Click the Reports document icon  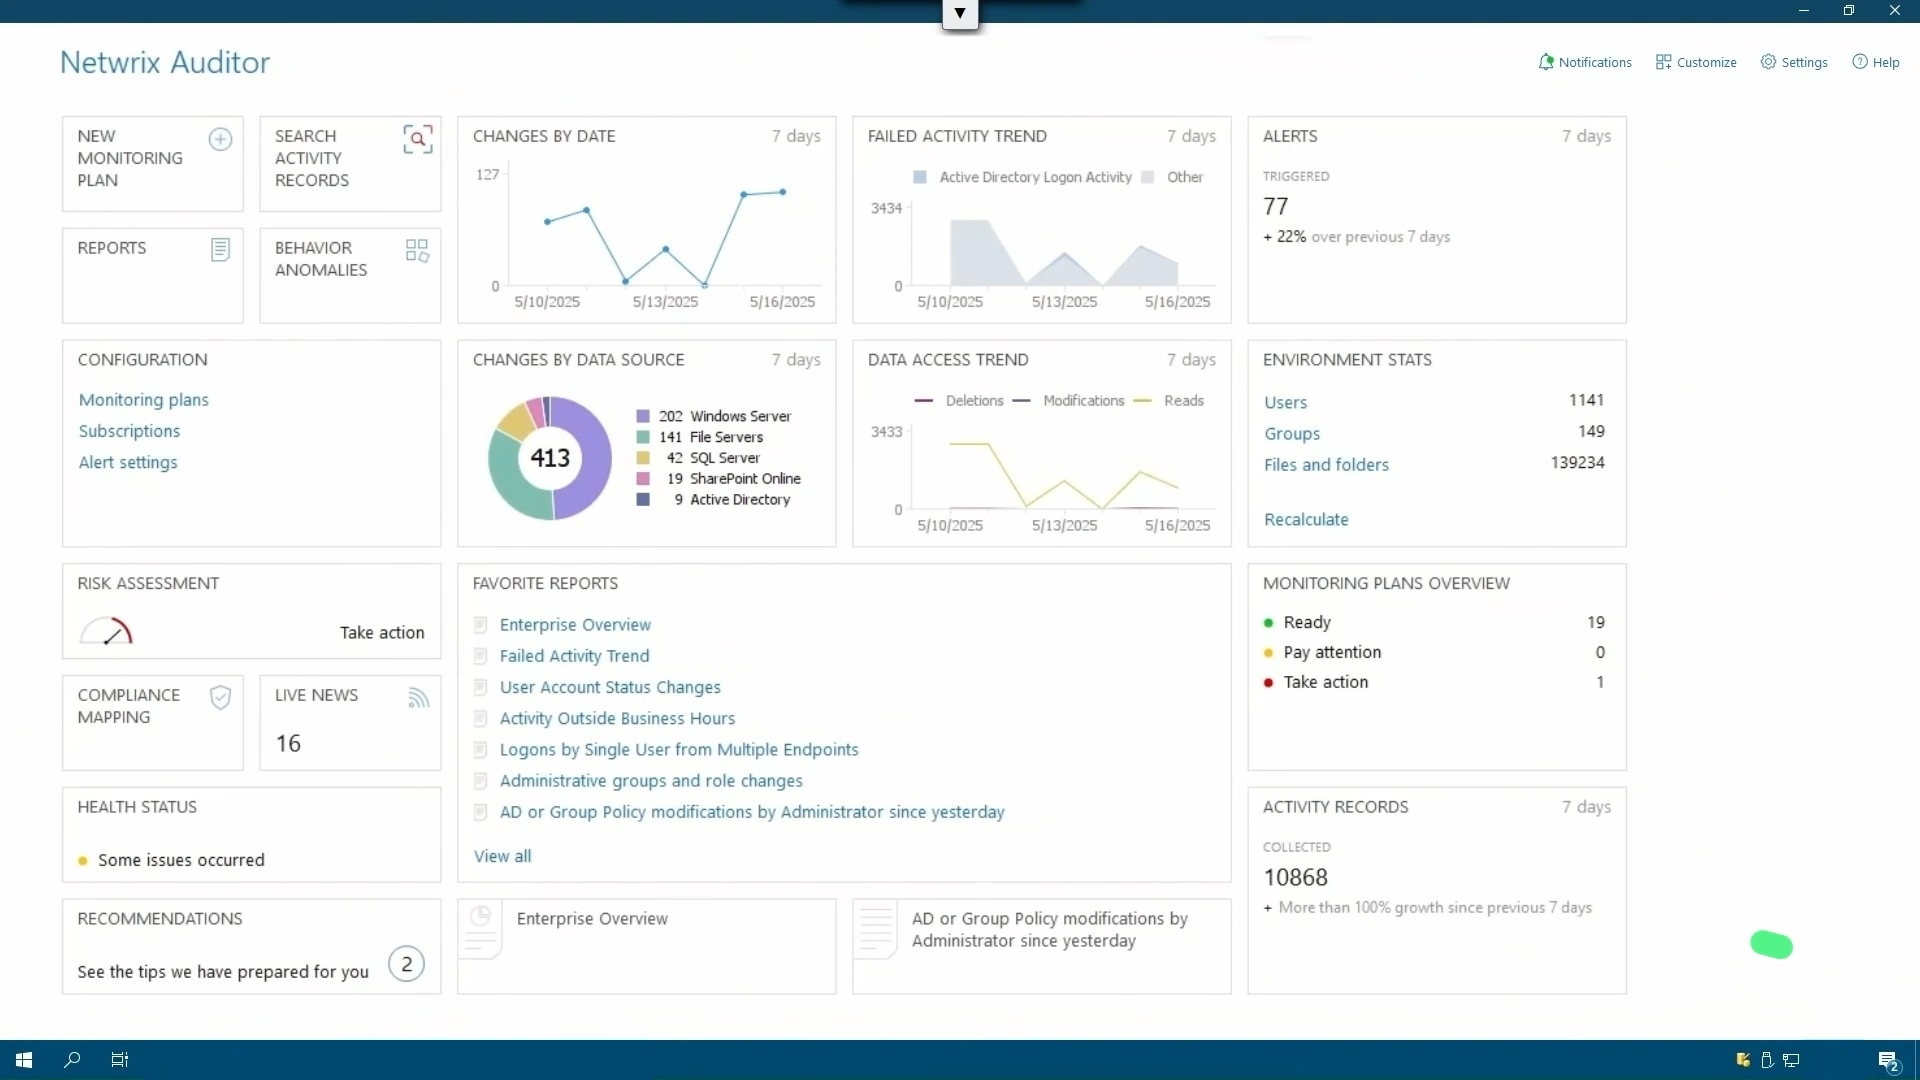pyautogui.click(x=220, y=250)
